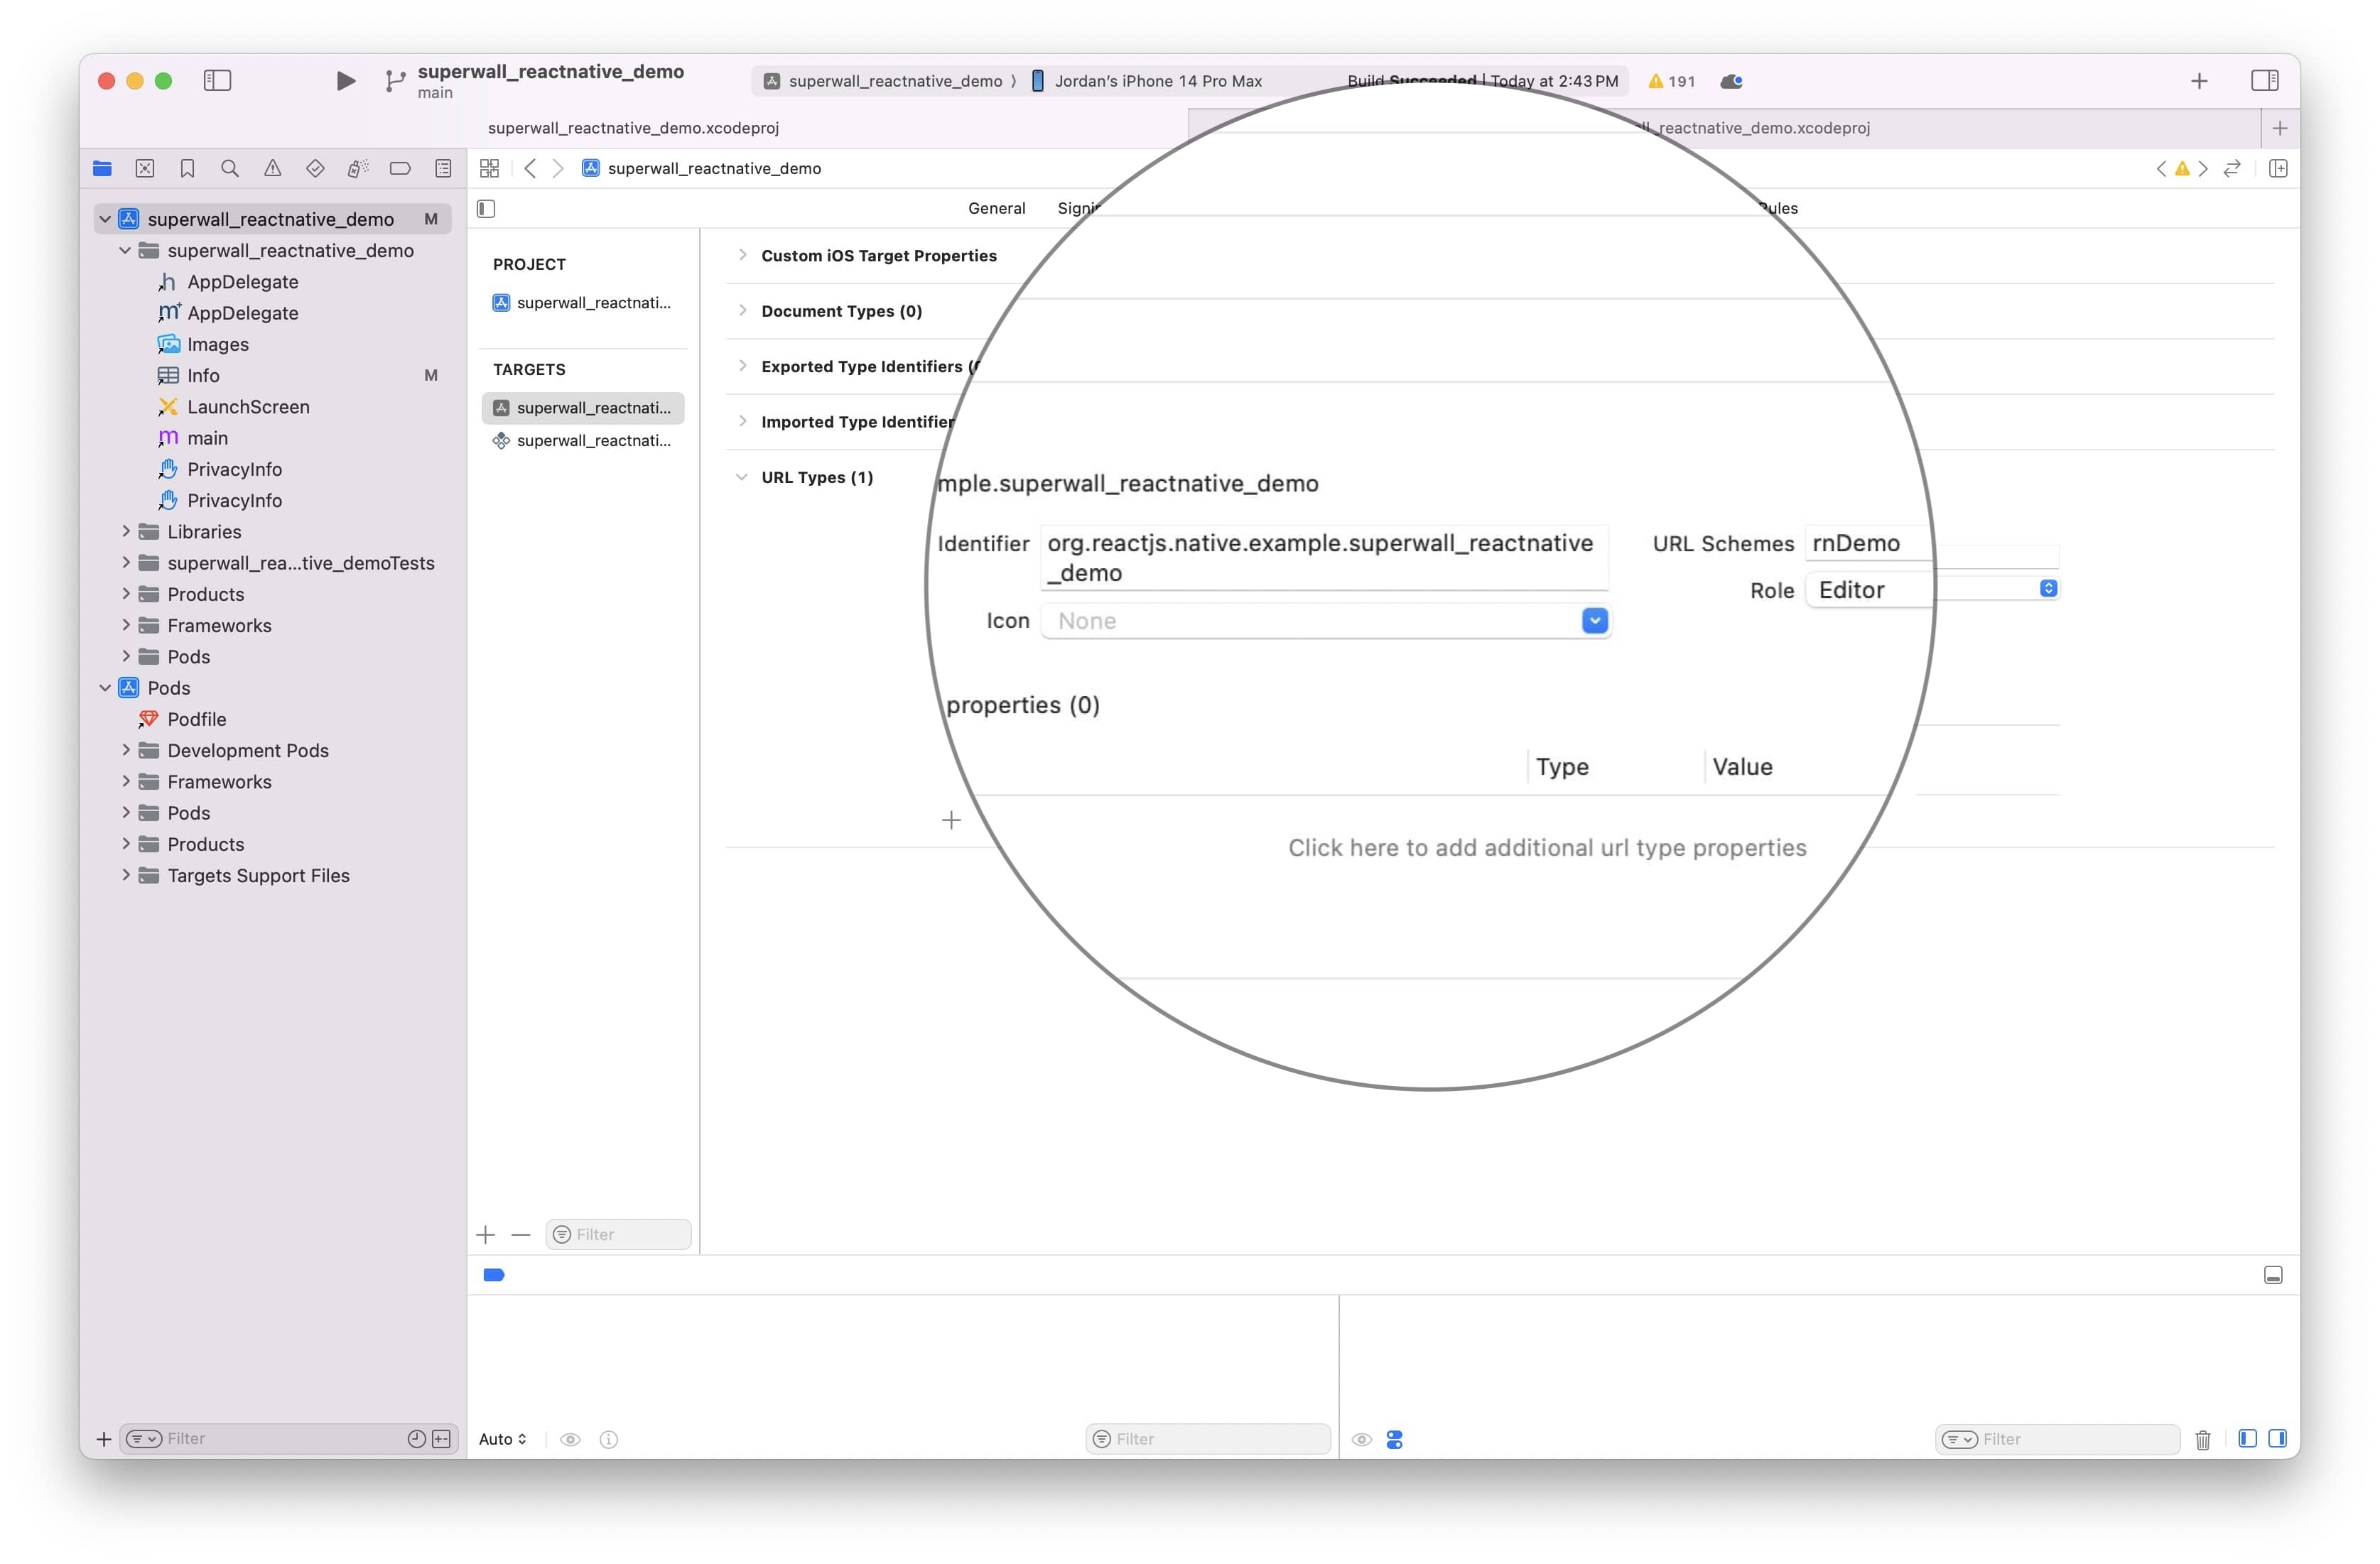
Task: Open the Icon None dropdown
Action: (x=1594, y=621)
